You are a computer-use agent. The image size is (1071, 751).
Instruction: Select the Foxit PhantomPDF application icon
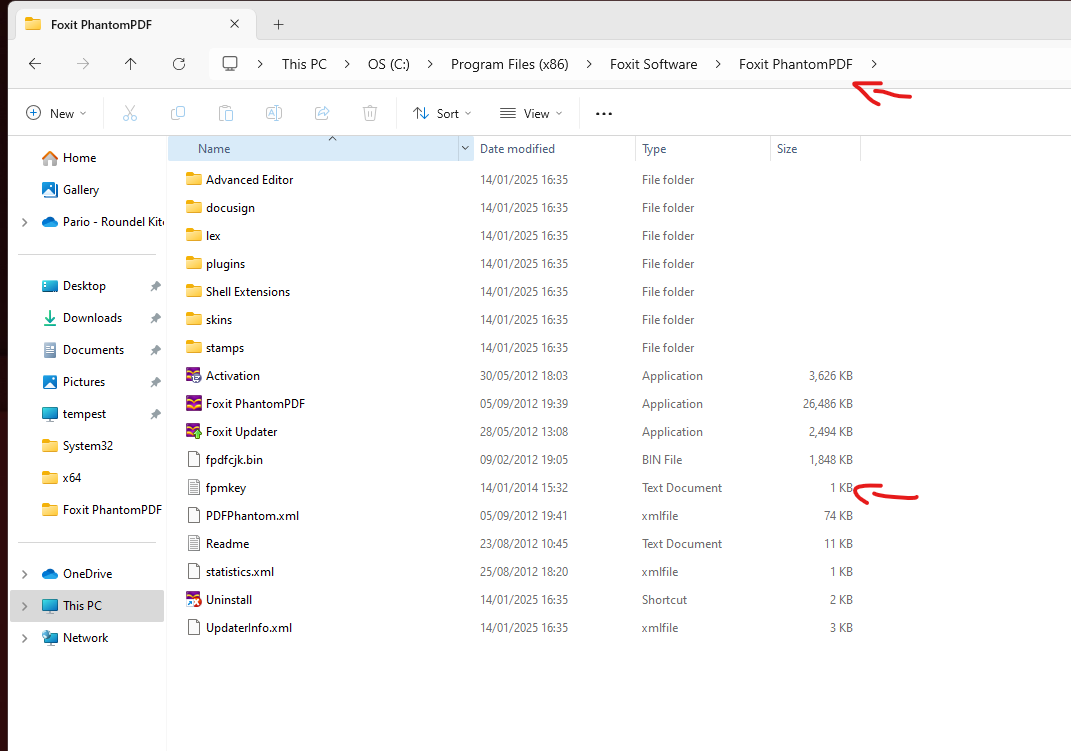point(194,403)
